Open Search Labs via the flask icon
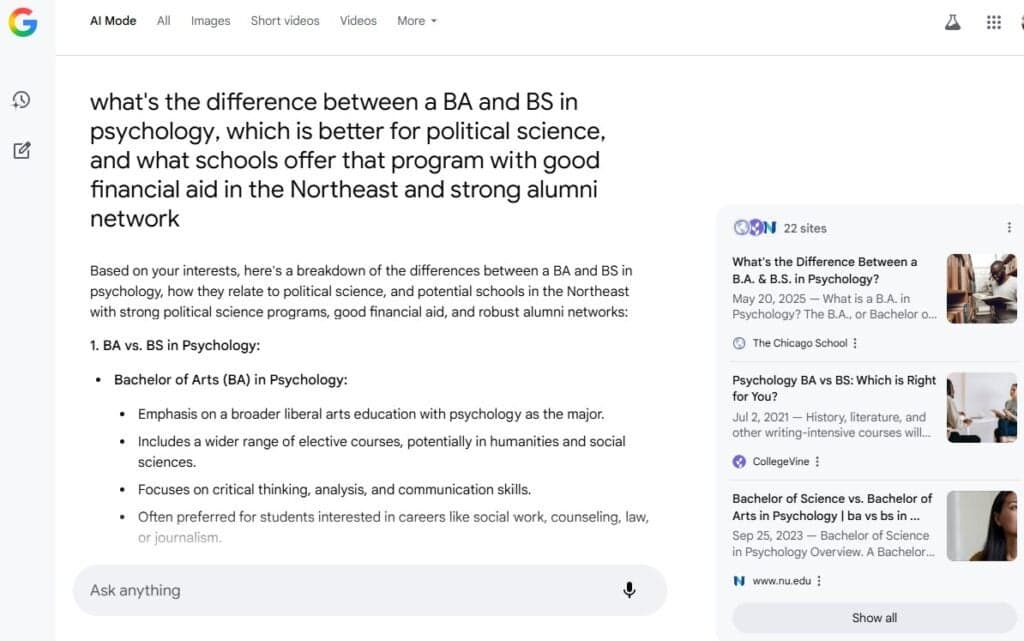Viewport: 1024px width, 641px height. pos(952,21)
